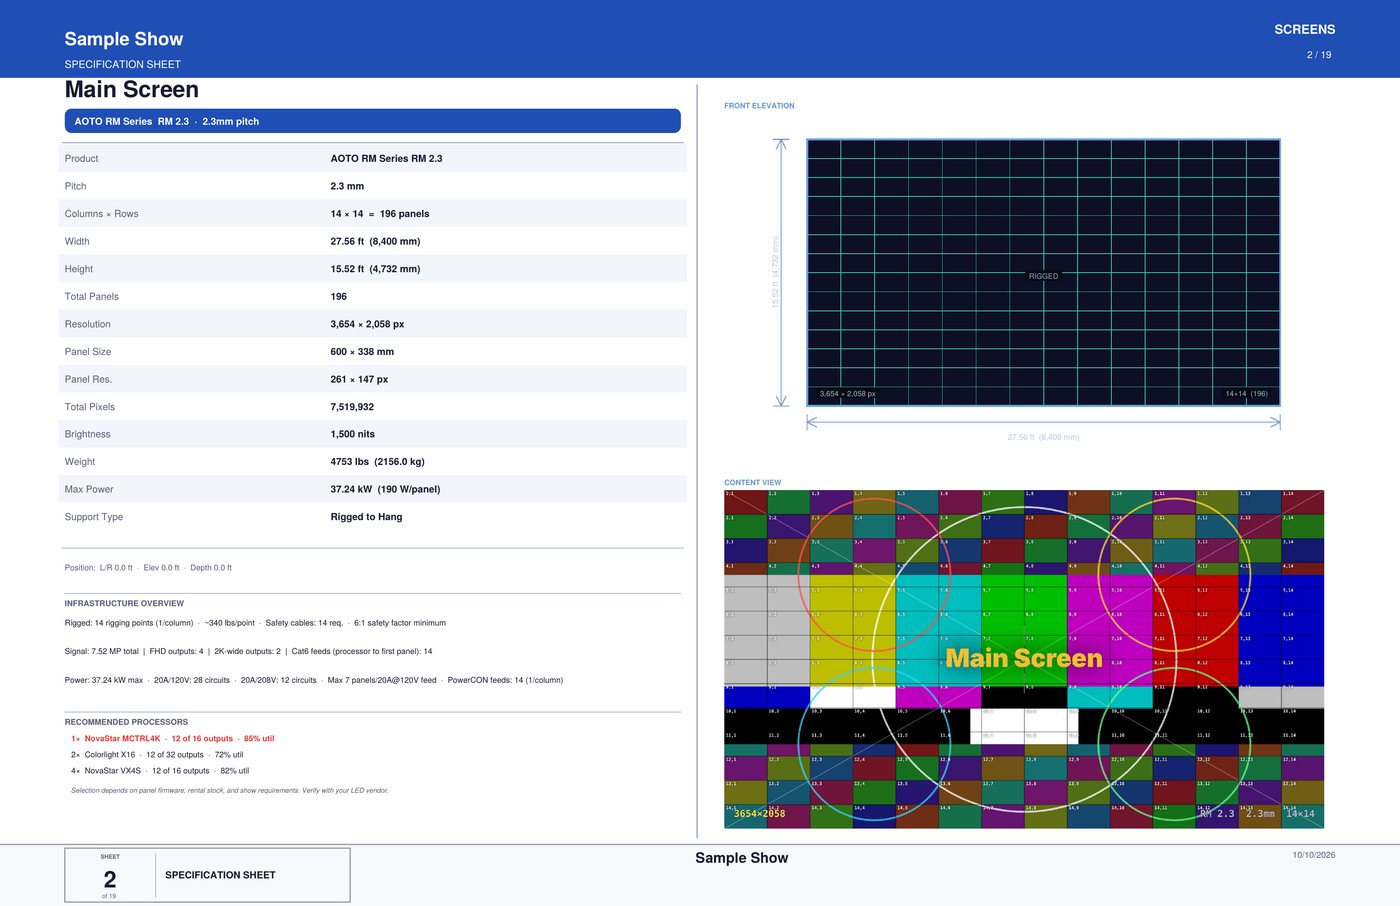Click weight value '4753 lbs (2156.0 kg)'
This screenshot has height=906, width=1400.
[377, 462]
